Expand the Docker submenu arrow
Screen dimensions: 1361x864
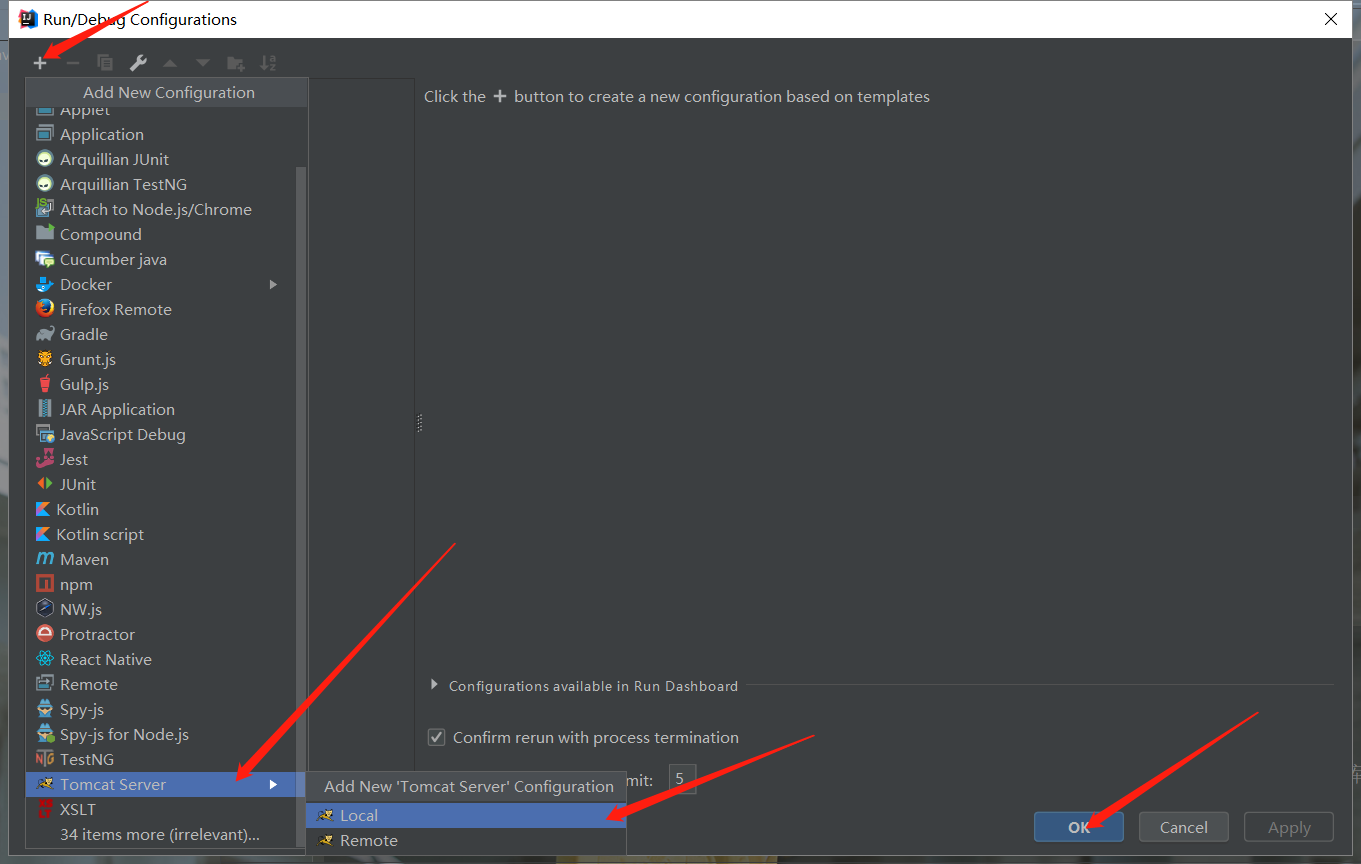tap(273, 284)
